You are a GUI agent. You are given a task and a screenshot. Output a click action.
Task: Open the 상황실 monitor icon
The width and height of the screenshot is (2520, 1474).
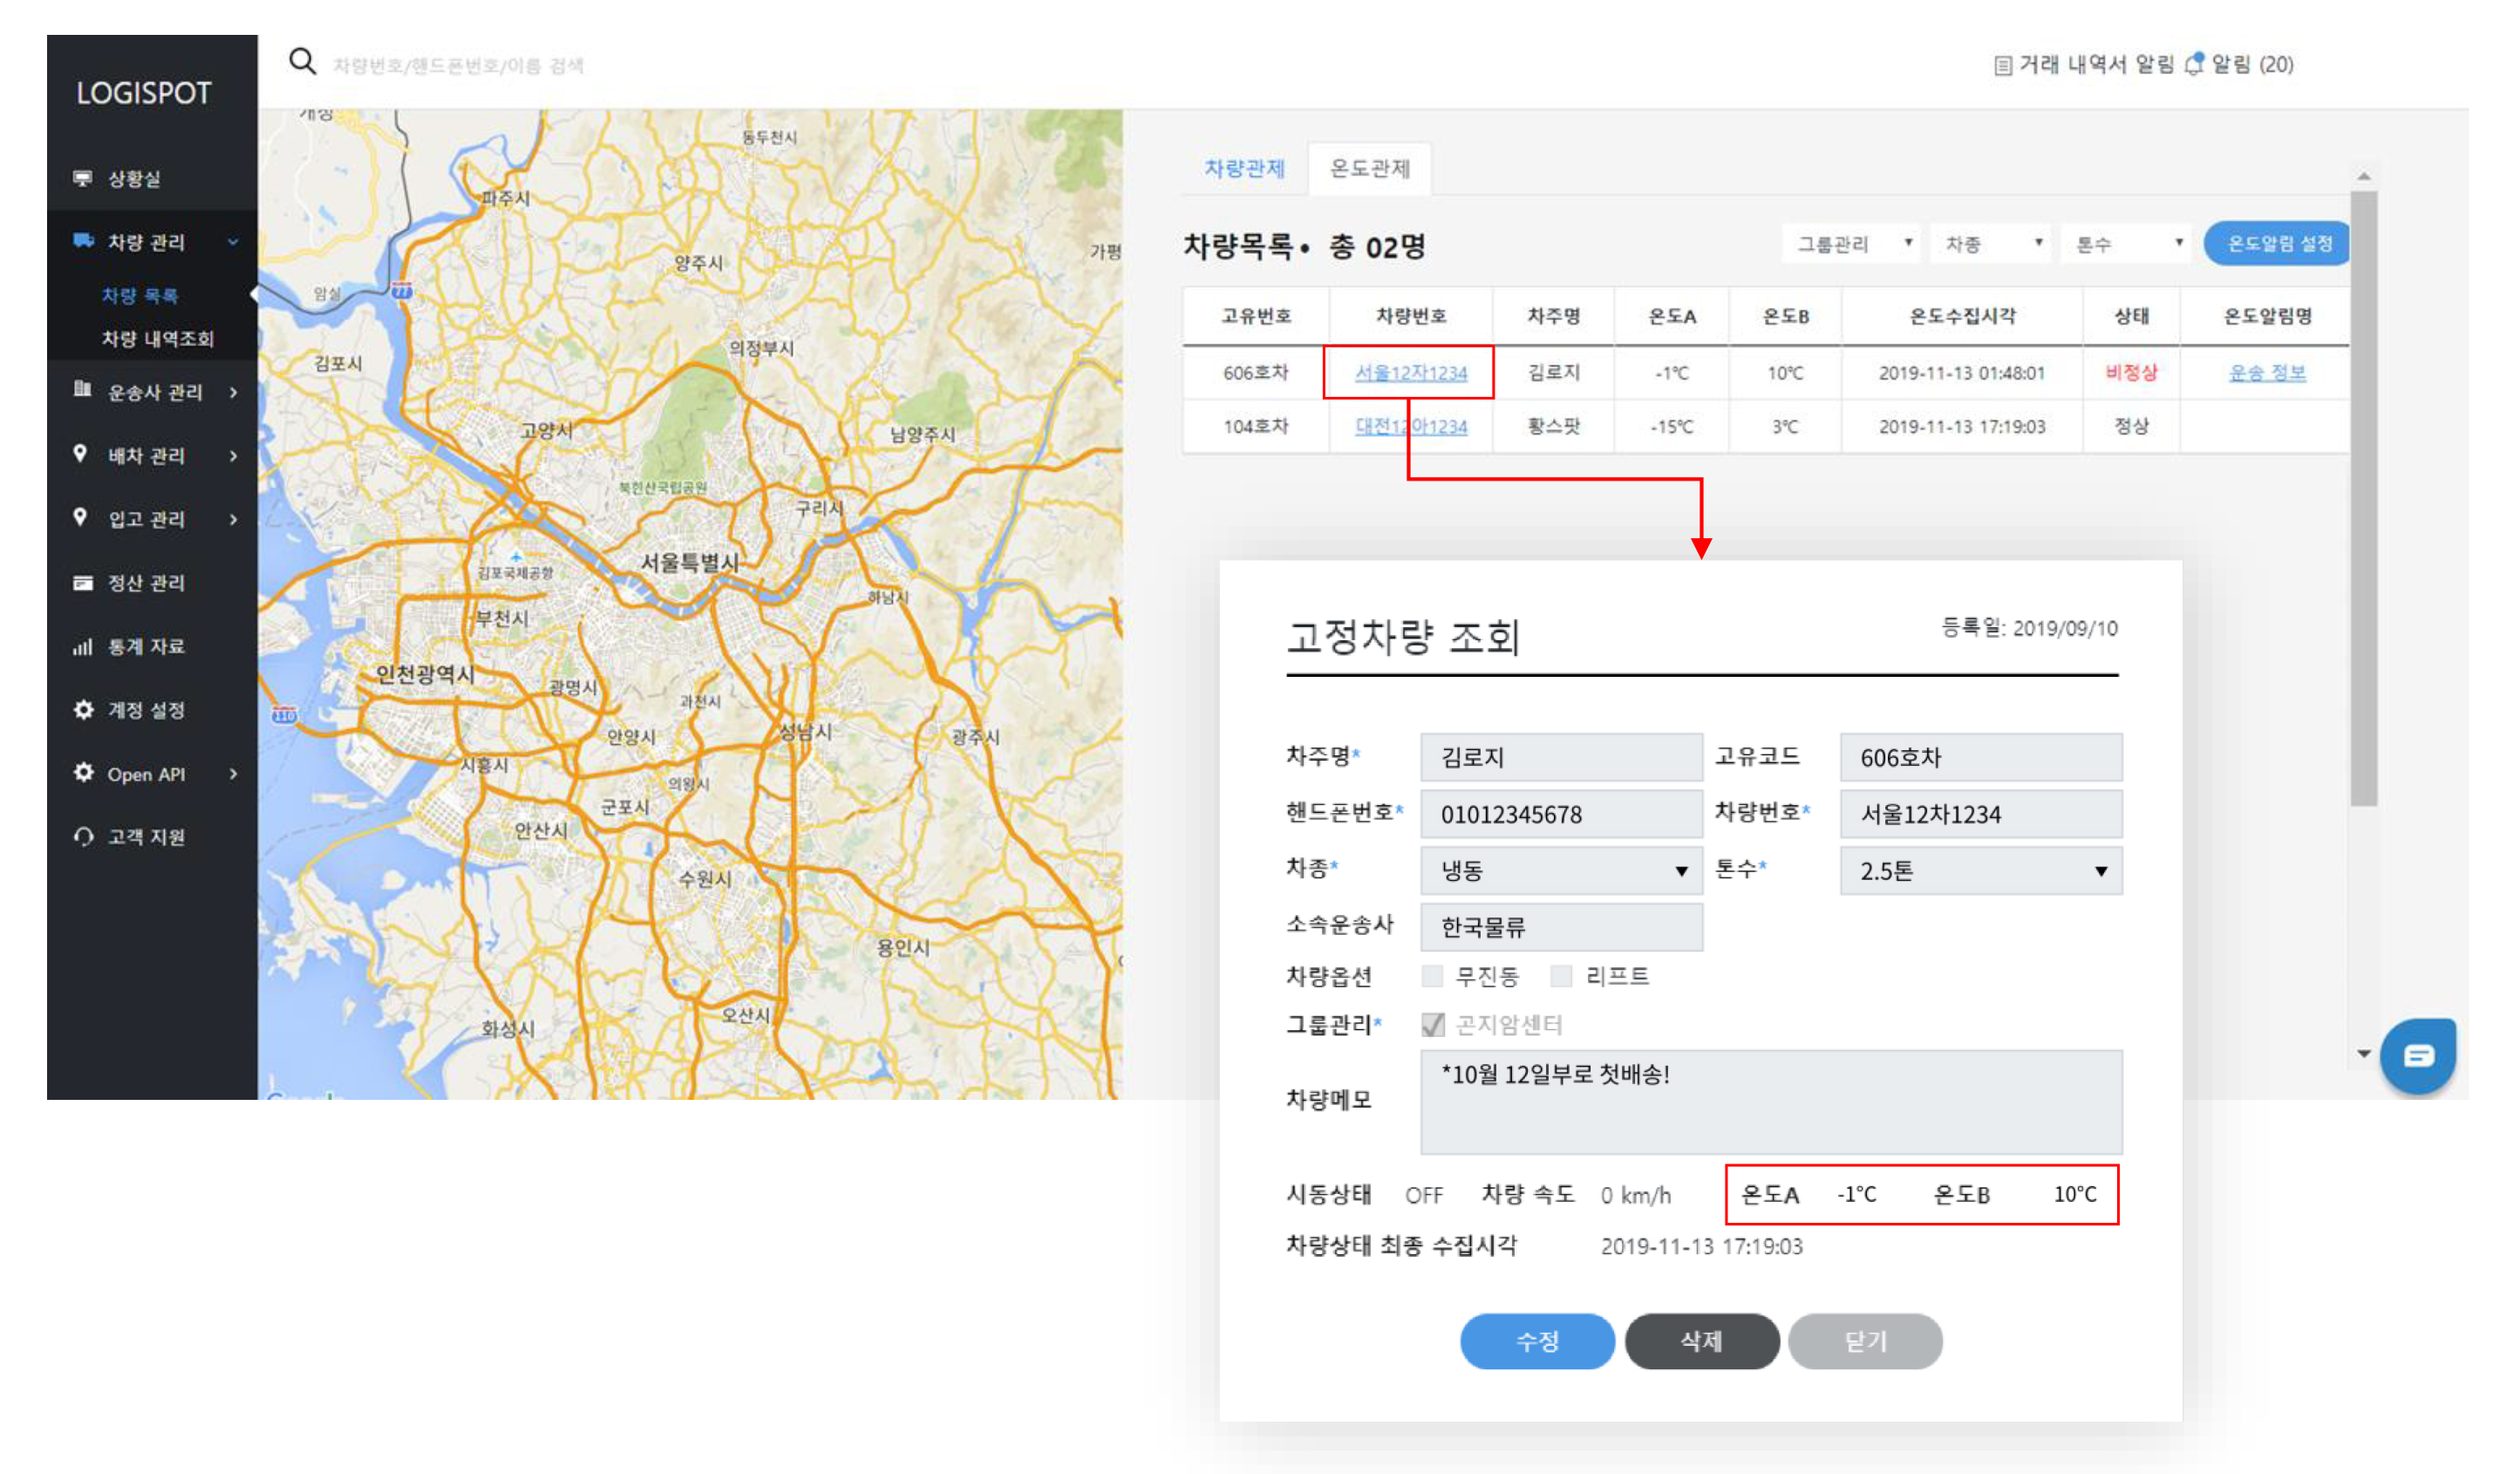tap(83, 178)
